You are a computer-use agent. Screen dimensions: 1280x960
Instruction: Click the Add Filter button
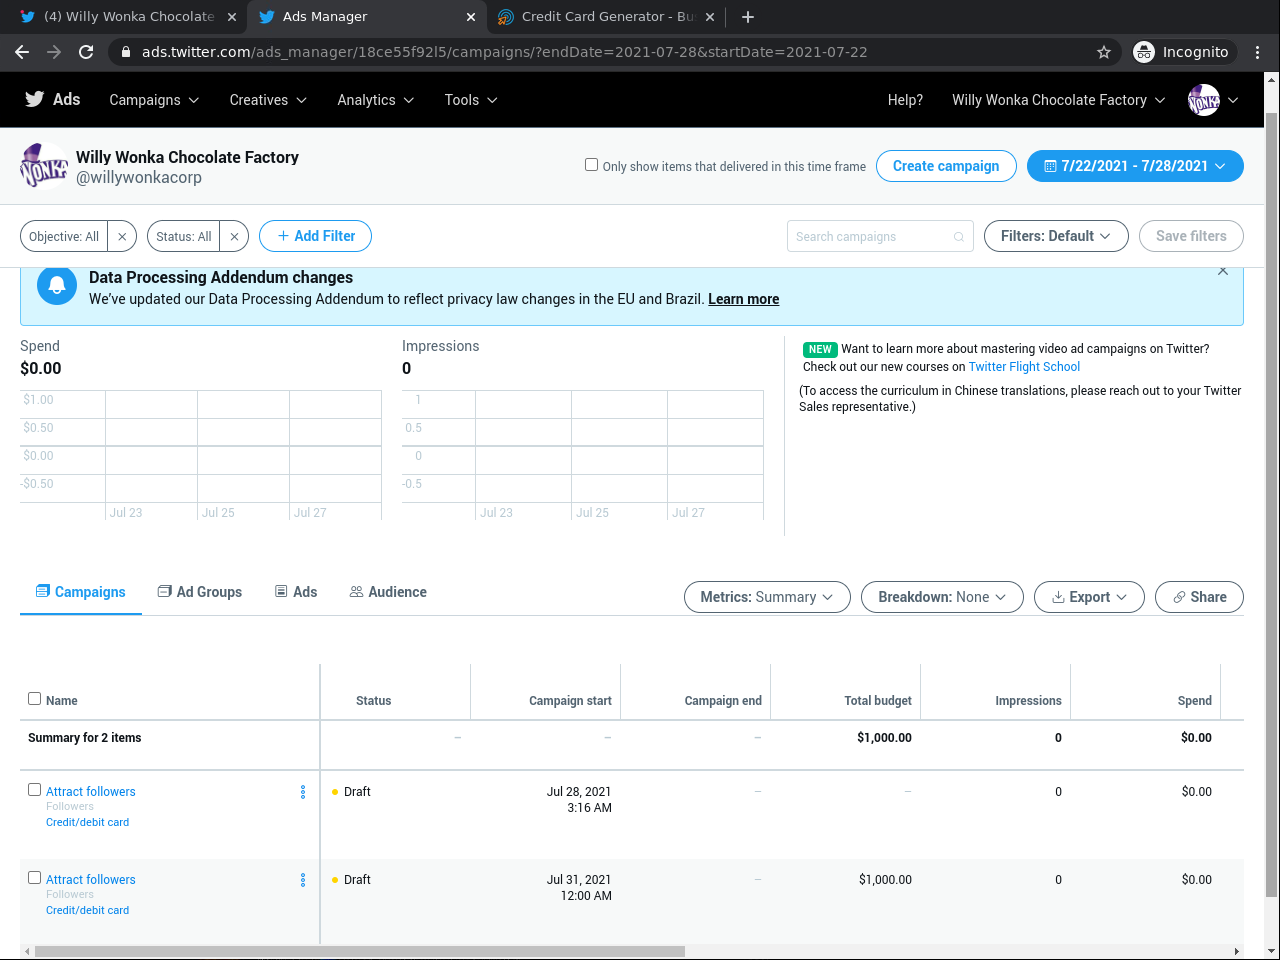tap(315, 236)
